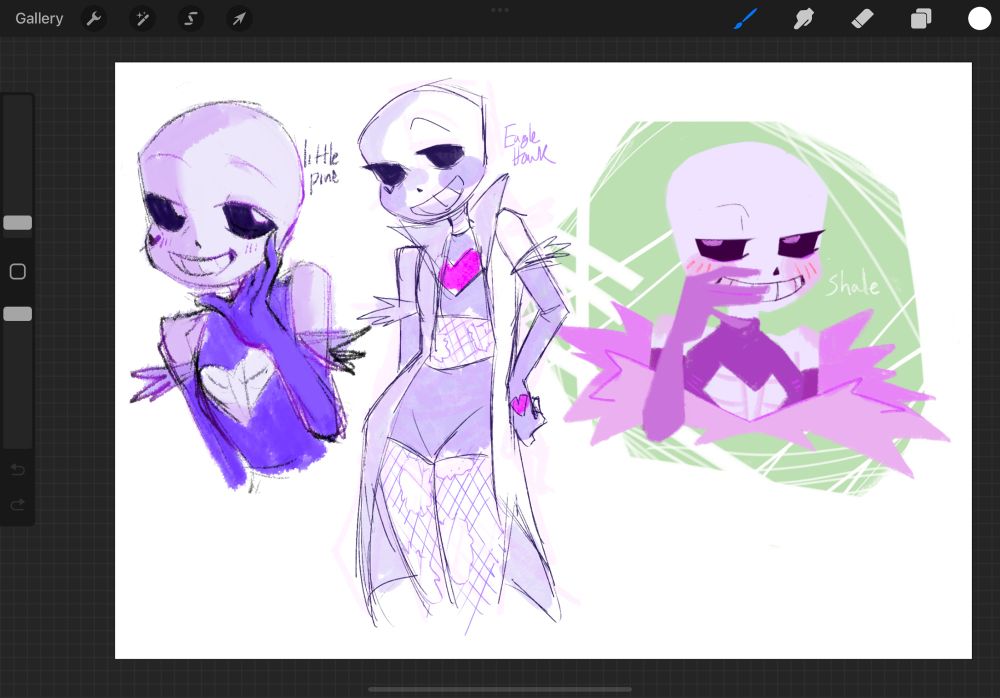This screenshot has width=1000, height=698.
Task: Select the Transform arrow tool
Action: tap(239, 19)
